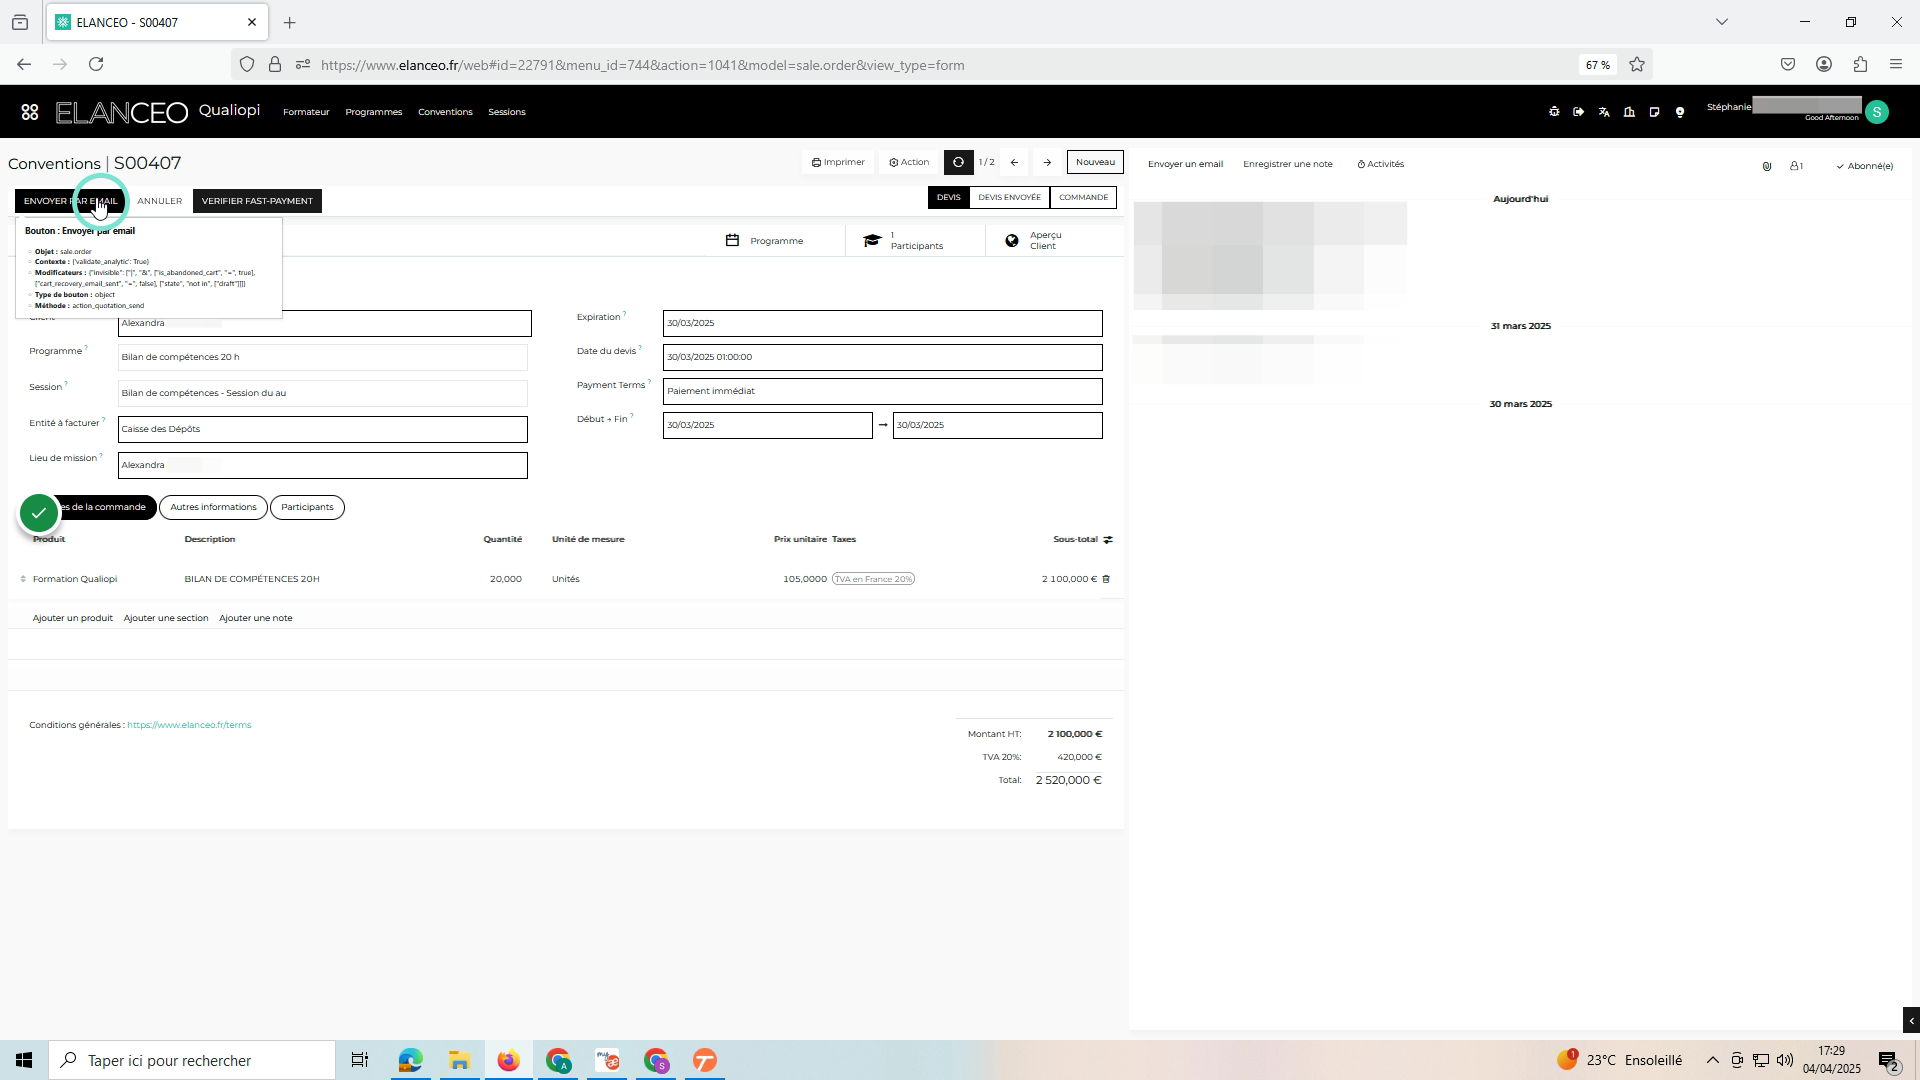Switch to Autres informations tab
This screenshot has height=1080, width=1920.
213,507
